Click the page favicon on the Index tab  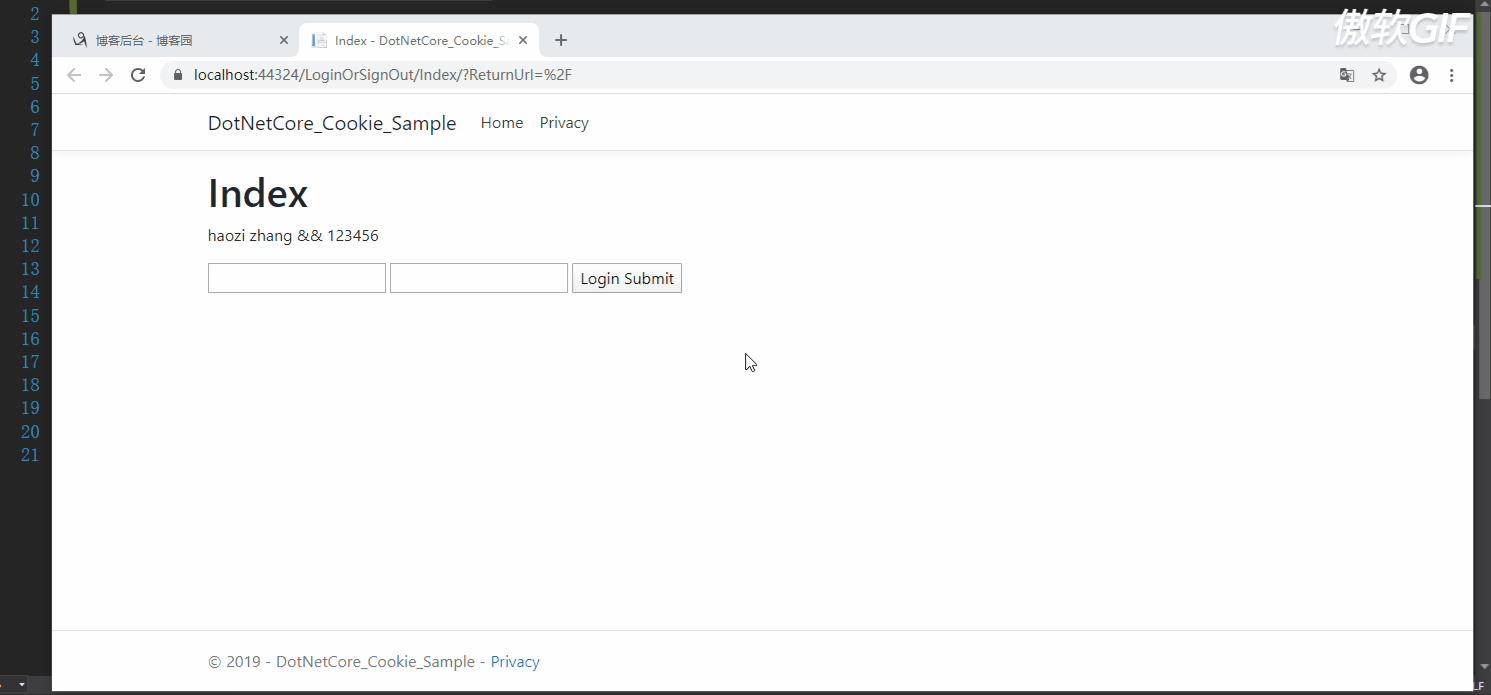tap(319, 40)
